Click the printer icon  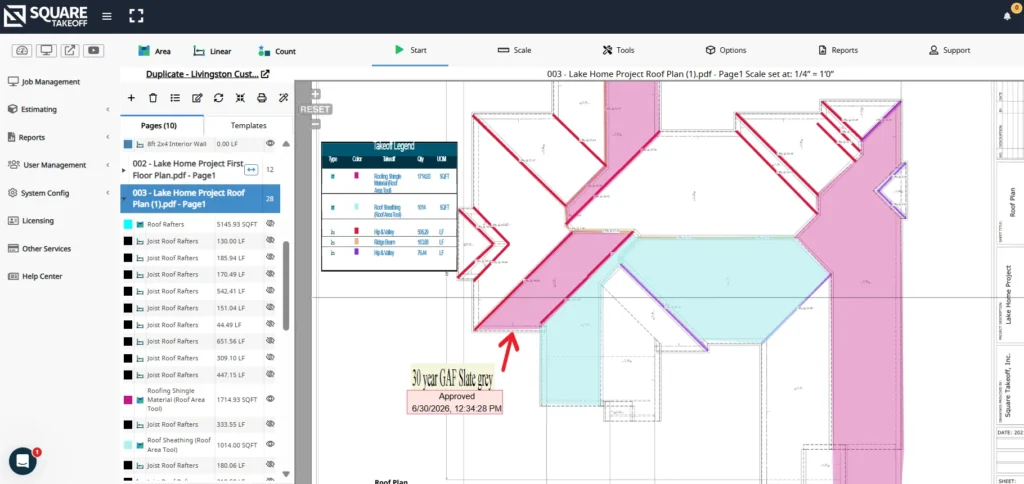pyautogui.click(x=262, y=98)
